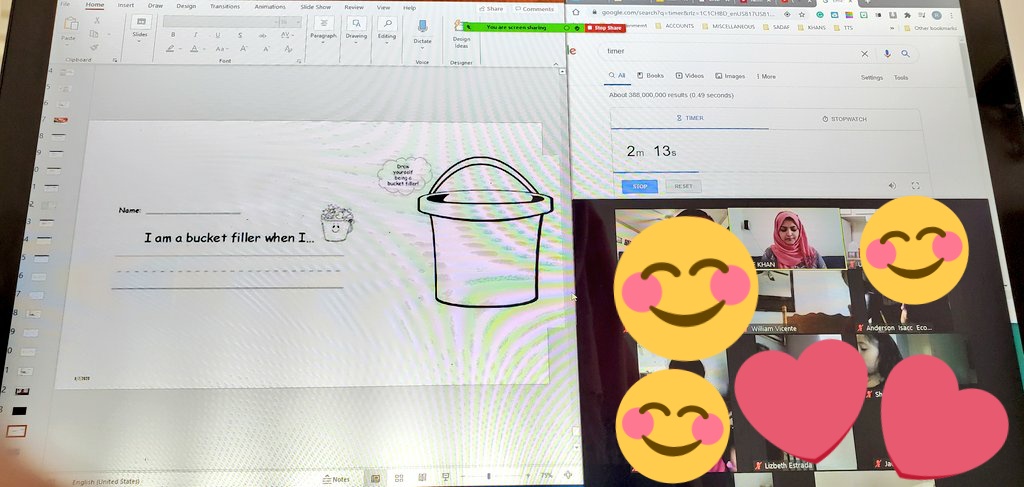This screenshot has height=487, width=1024.
Task: Toggle the Notes pane in status bar
Action: [x=336, y=479]
